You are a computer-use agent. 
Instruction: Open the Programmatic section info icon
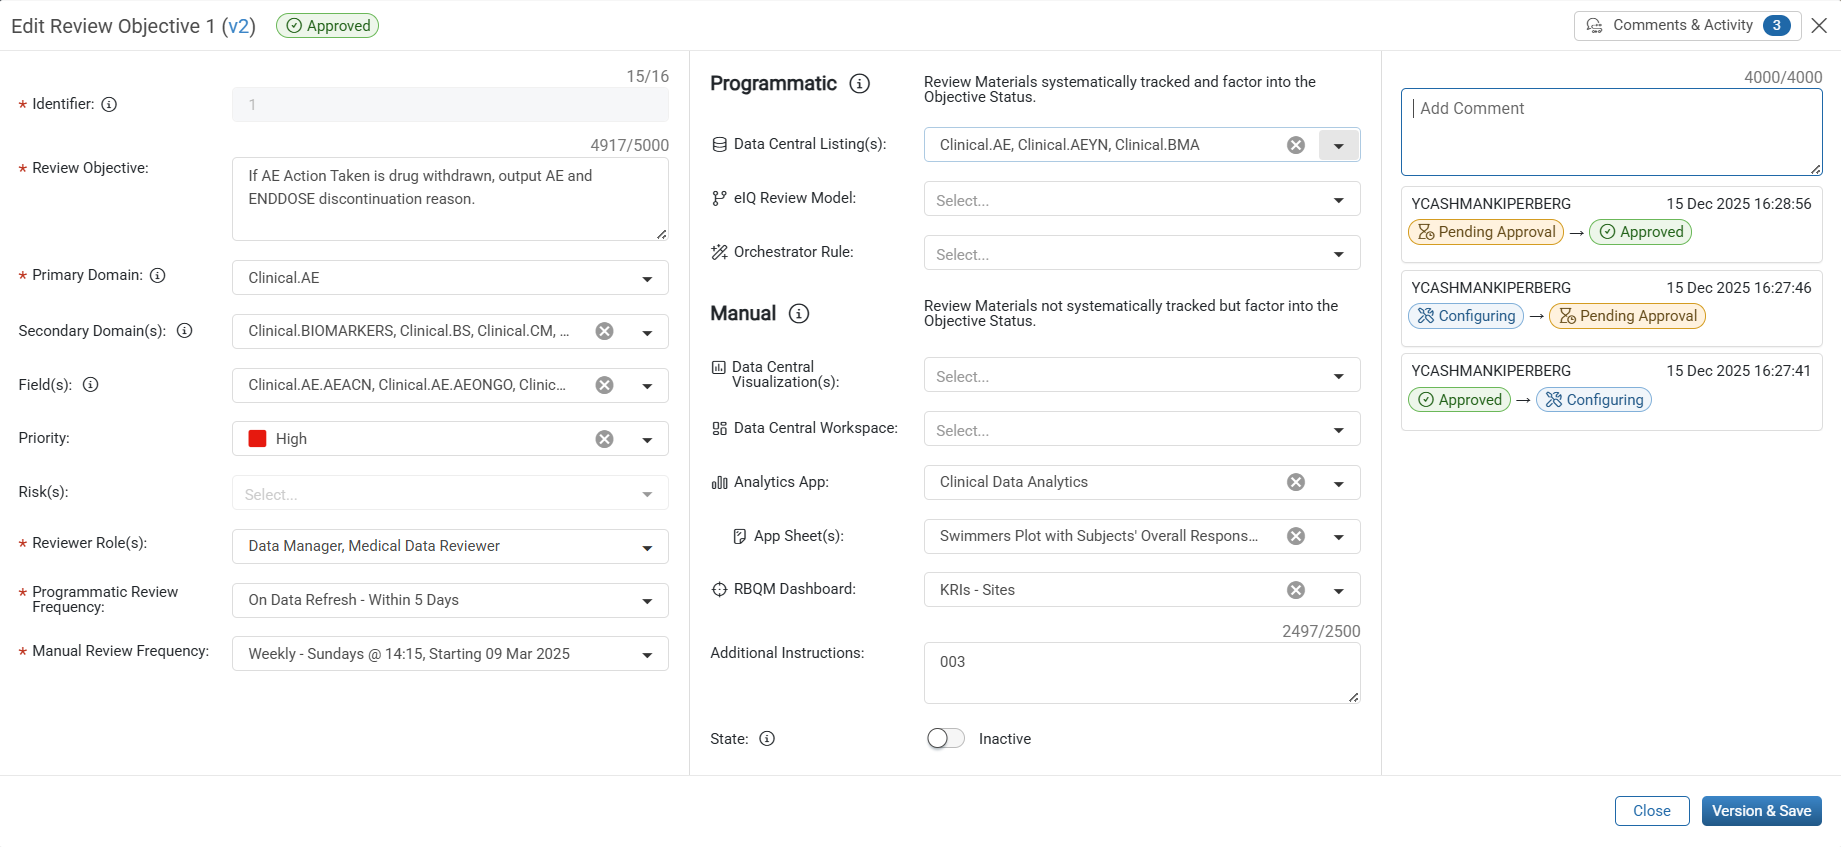pyautogui.click(x=859, y=84)
